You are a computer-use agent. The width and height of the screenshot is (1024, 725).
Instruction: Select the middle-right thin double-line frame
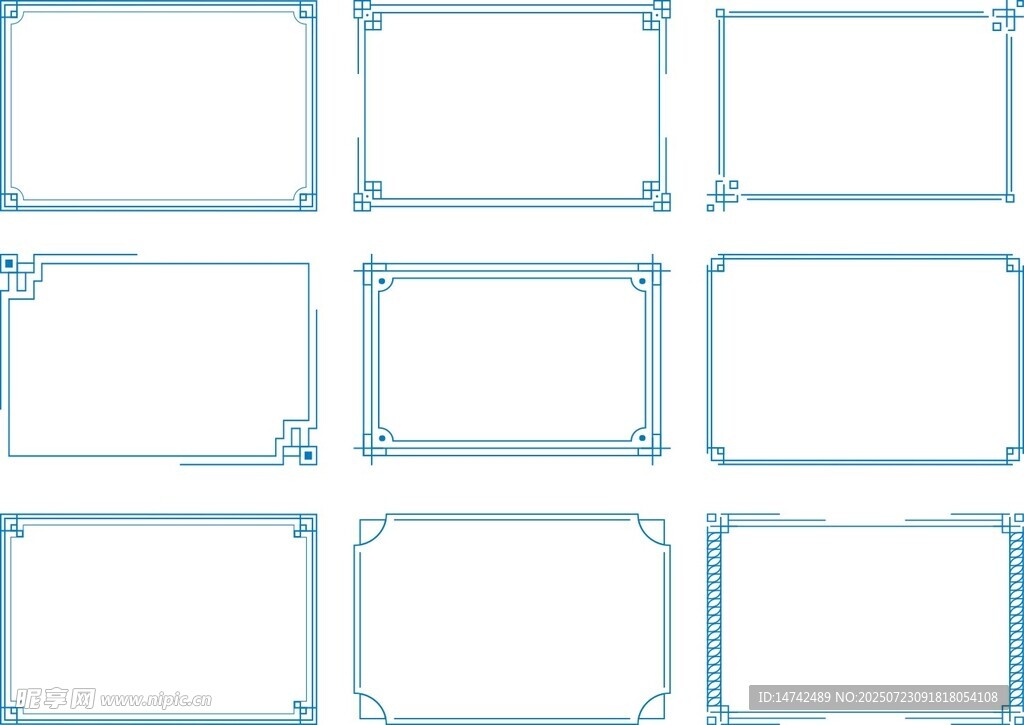pos(865,360)
